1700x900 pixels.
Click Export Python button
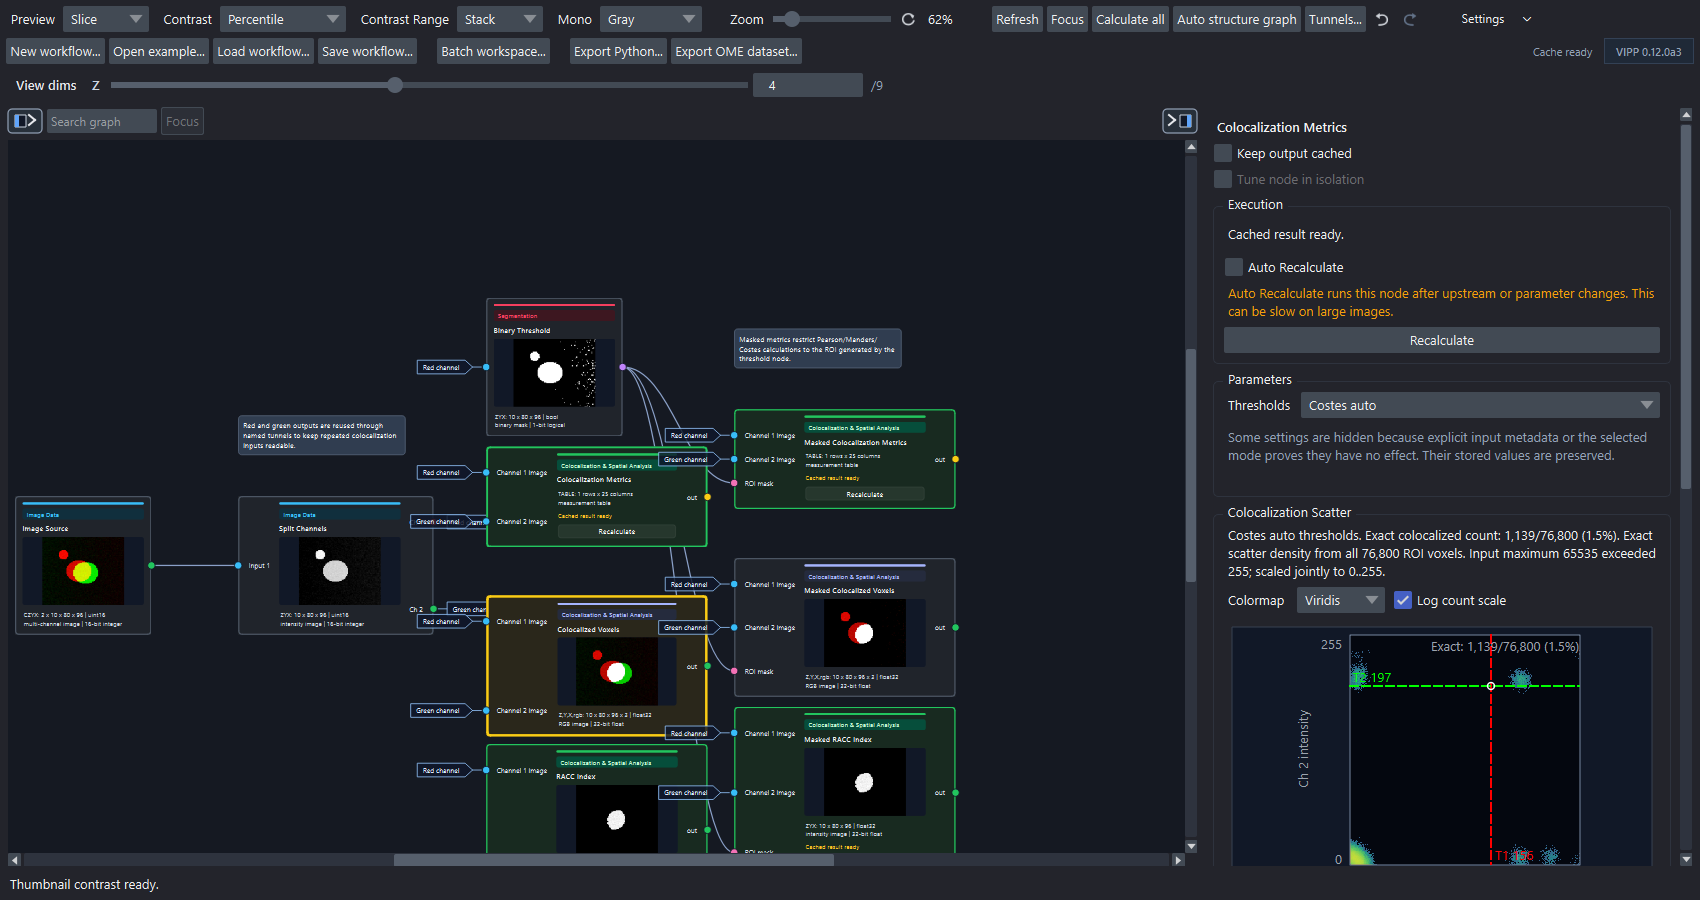[618, 51]
